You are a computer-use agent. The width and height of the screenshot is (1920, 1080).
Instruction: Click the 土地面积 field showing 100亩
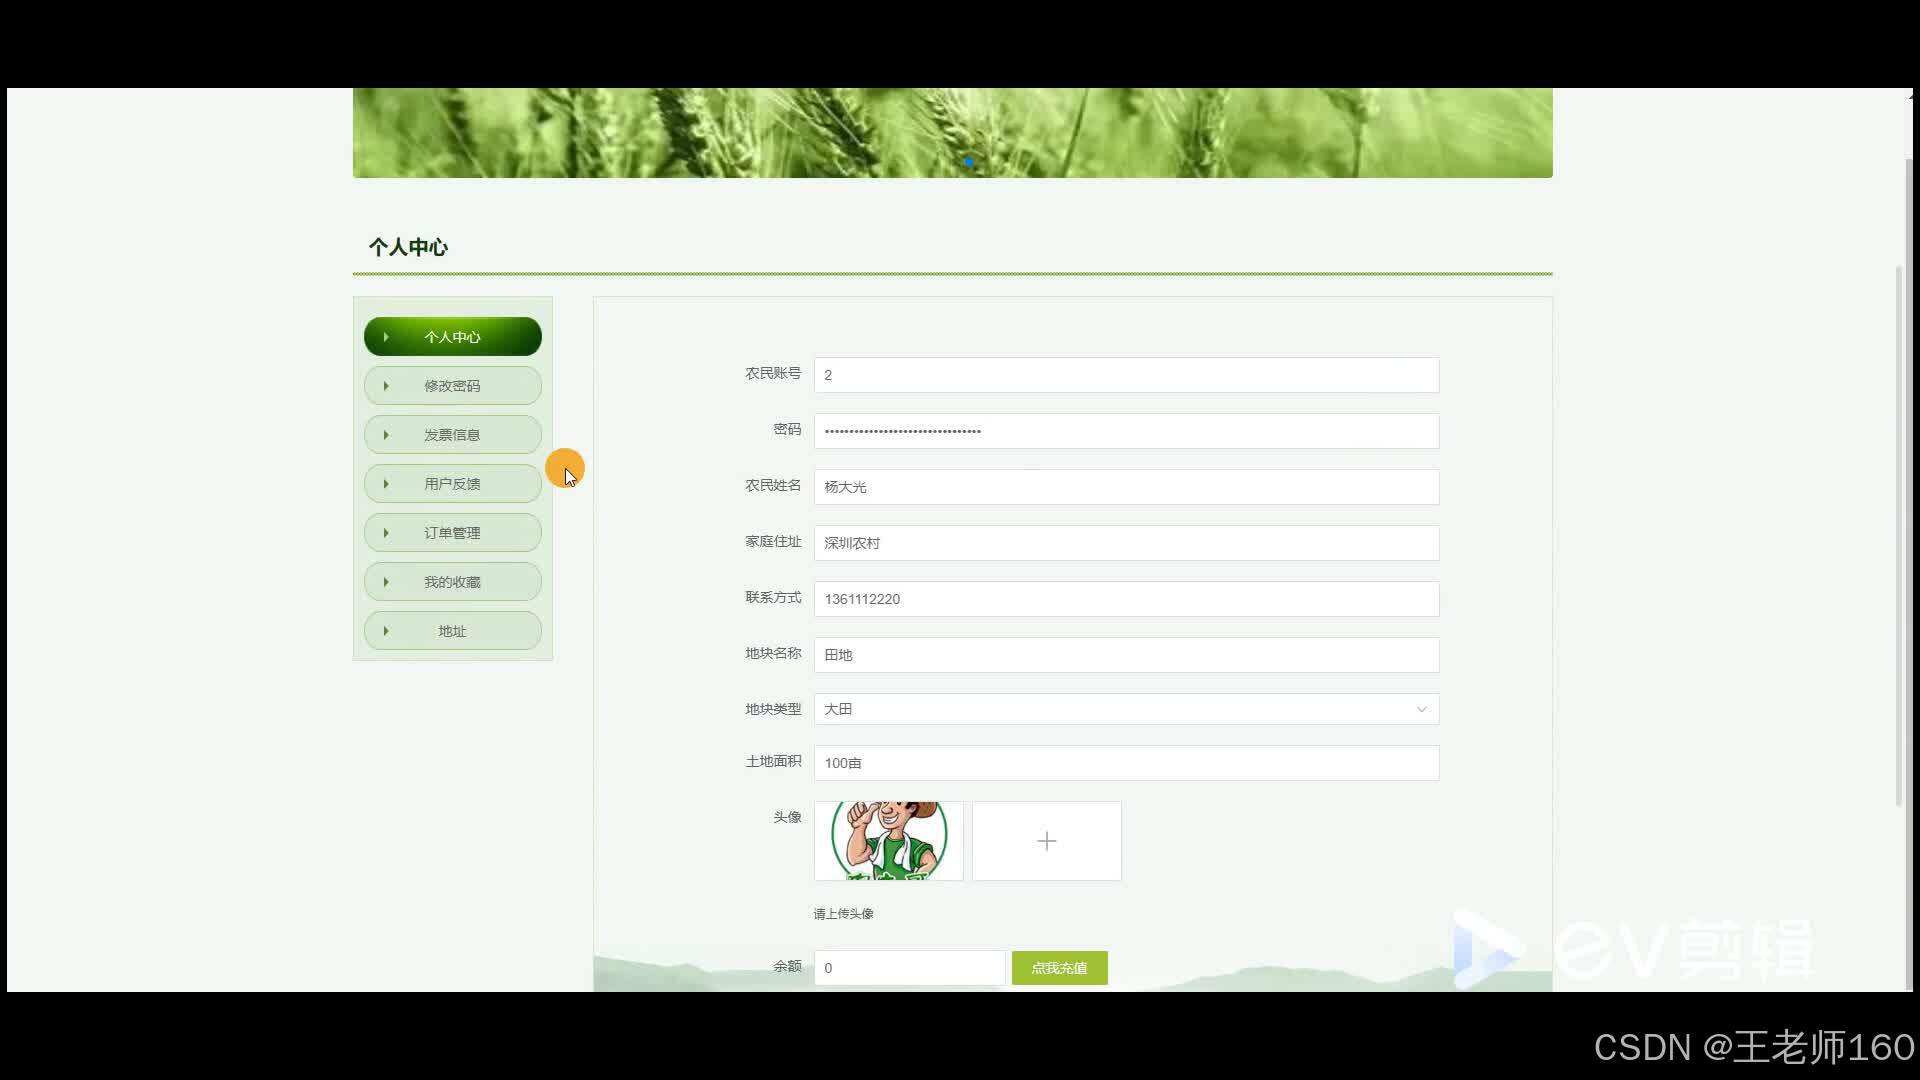click(x=1126, y=763)
